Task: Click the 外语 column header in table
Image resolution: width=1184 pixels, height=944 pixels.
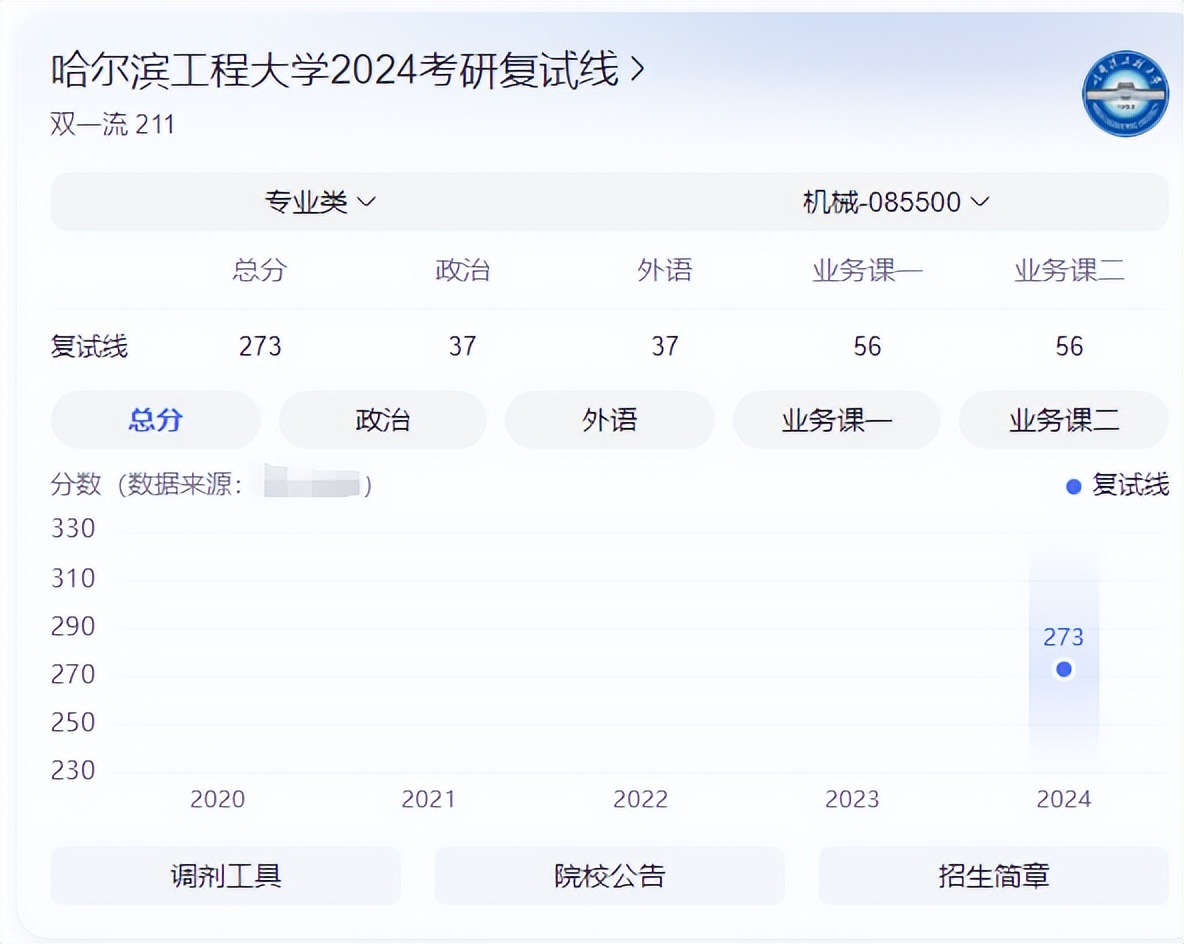Action: coord(664,270)
